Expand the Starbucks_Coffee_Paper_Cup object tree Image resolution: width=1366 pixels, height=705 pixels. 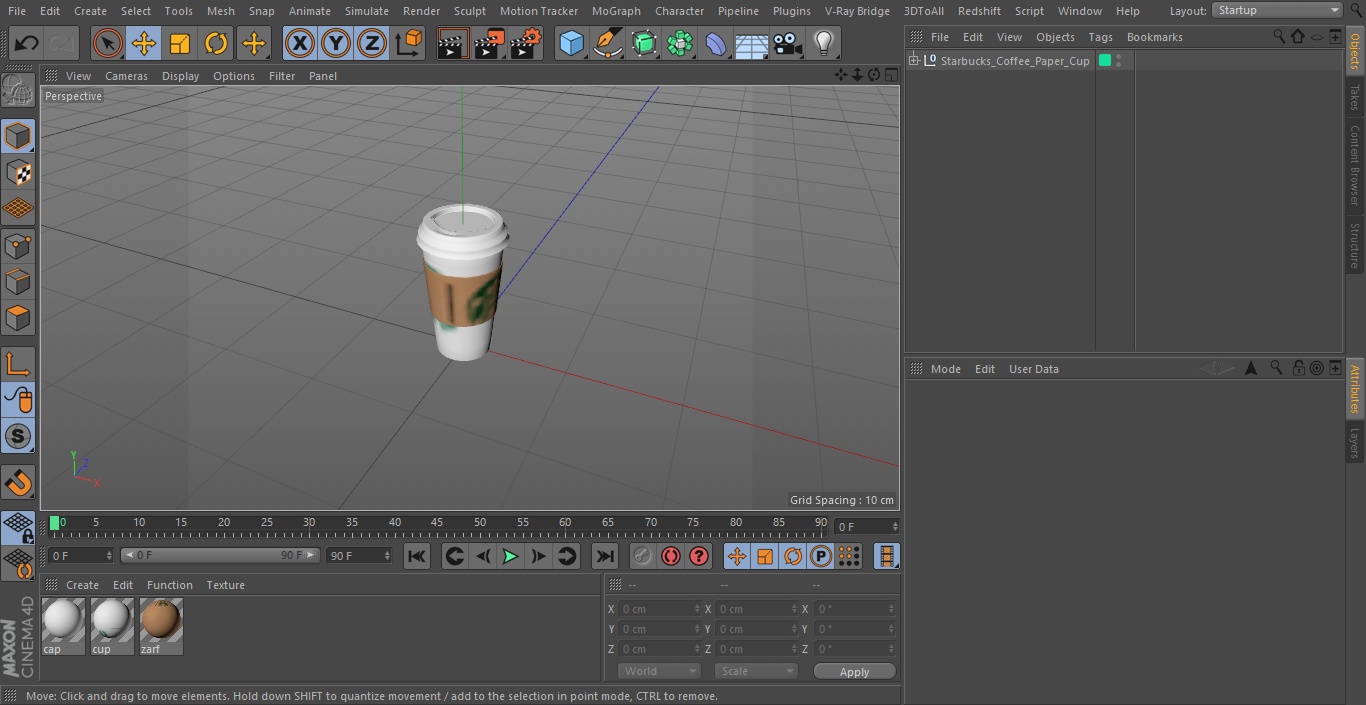pos(913,61)
